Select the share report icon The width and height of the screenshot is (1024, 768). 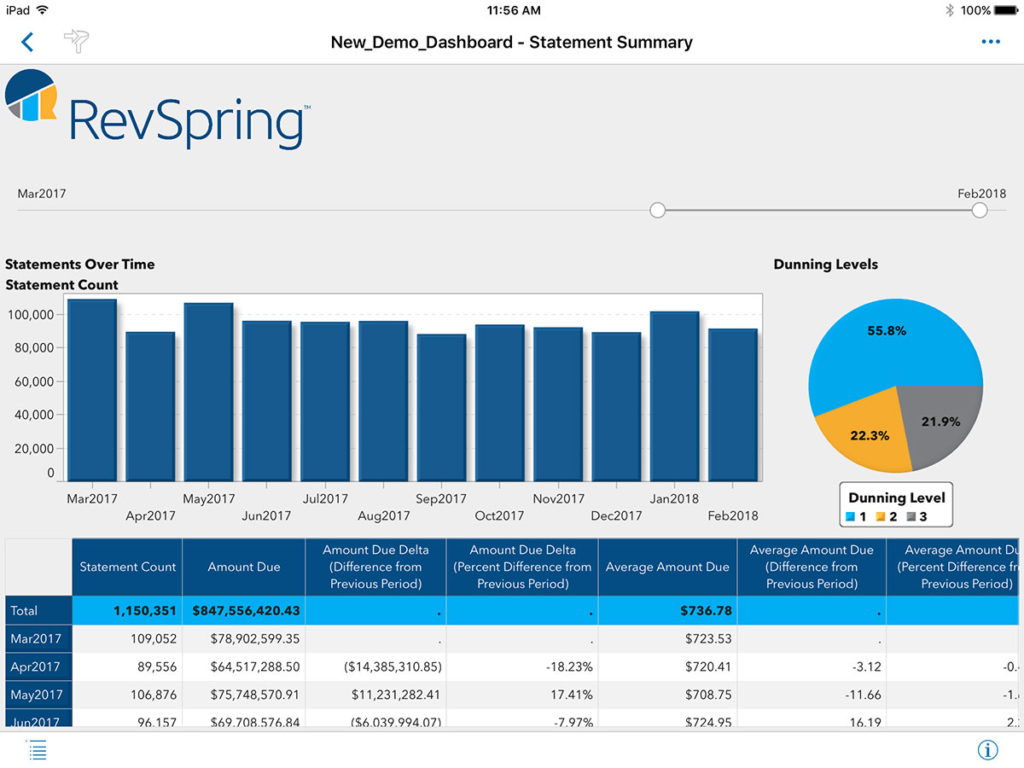77,42
